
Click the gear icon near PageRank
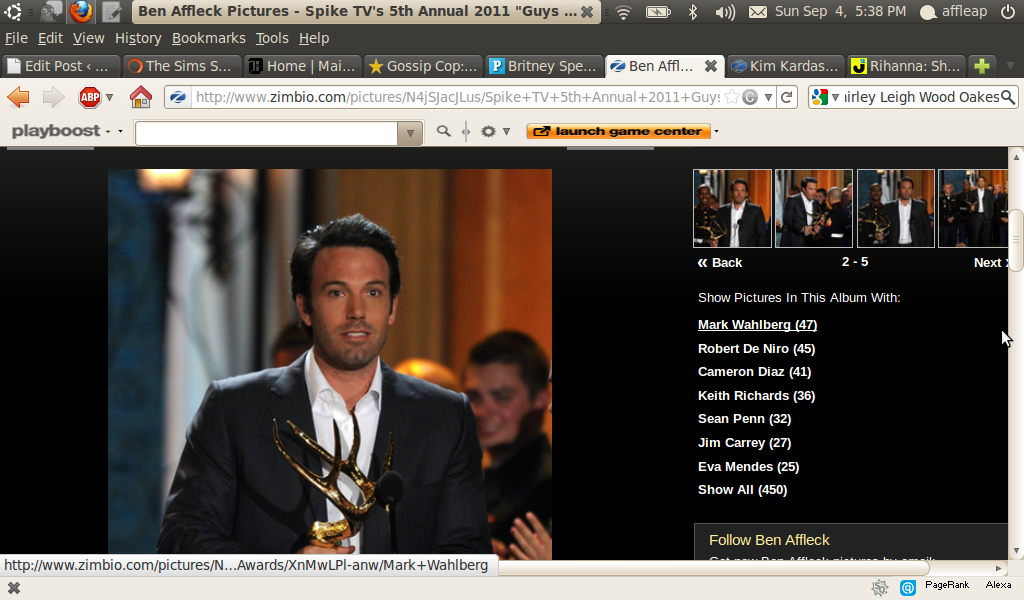[x=880, y=588]
